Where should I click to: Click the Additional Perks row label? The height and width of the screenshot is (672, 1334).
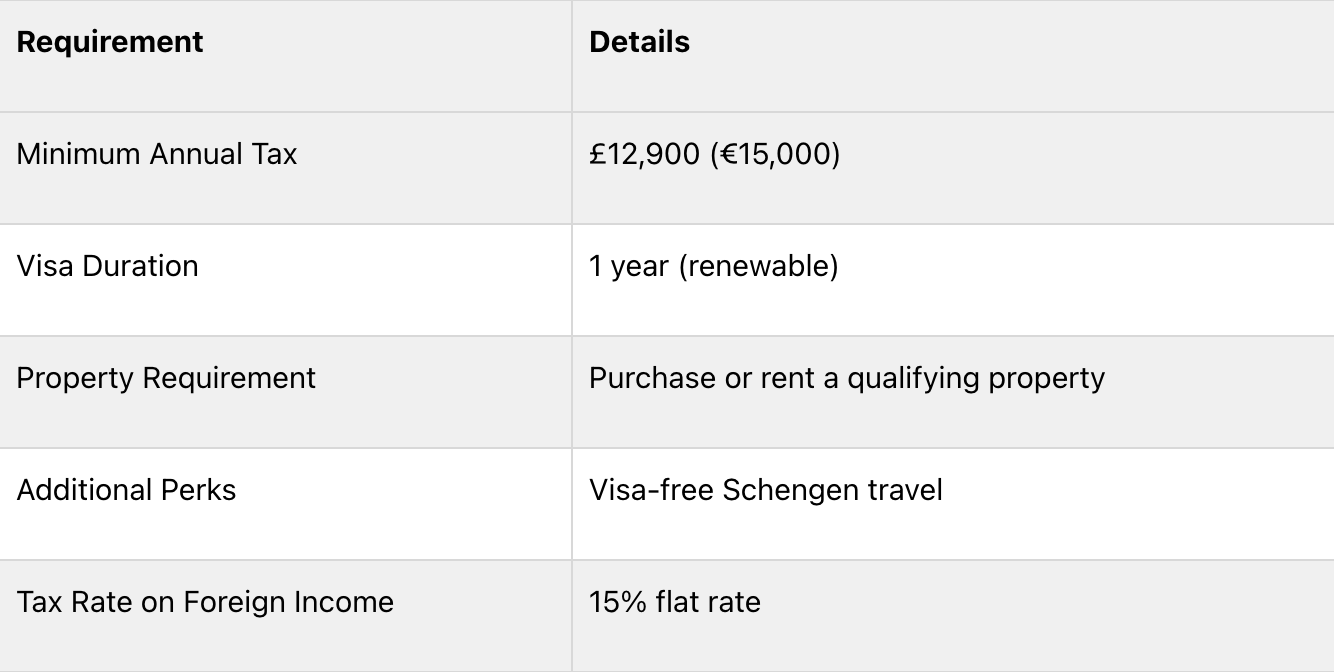coord(127,490)
